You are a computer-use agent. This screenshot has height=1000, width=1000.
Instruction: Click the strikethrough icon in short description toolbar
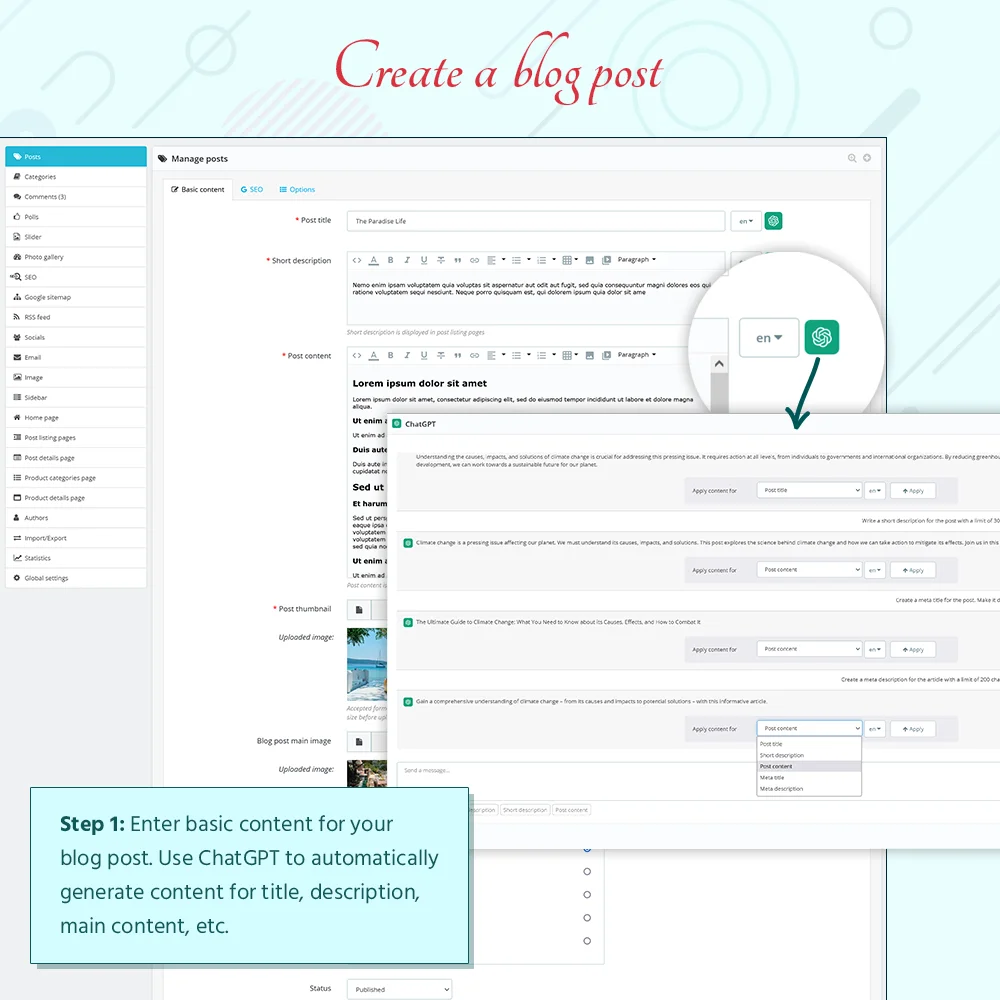(x=440, y=259)
